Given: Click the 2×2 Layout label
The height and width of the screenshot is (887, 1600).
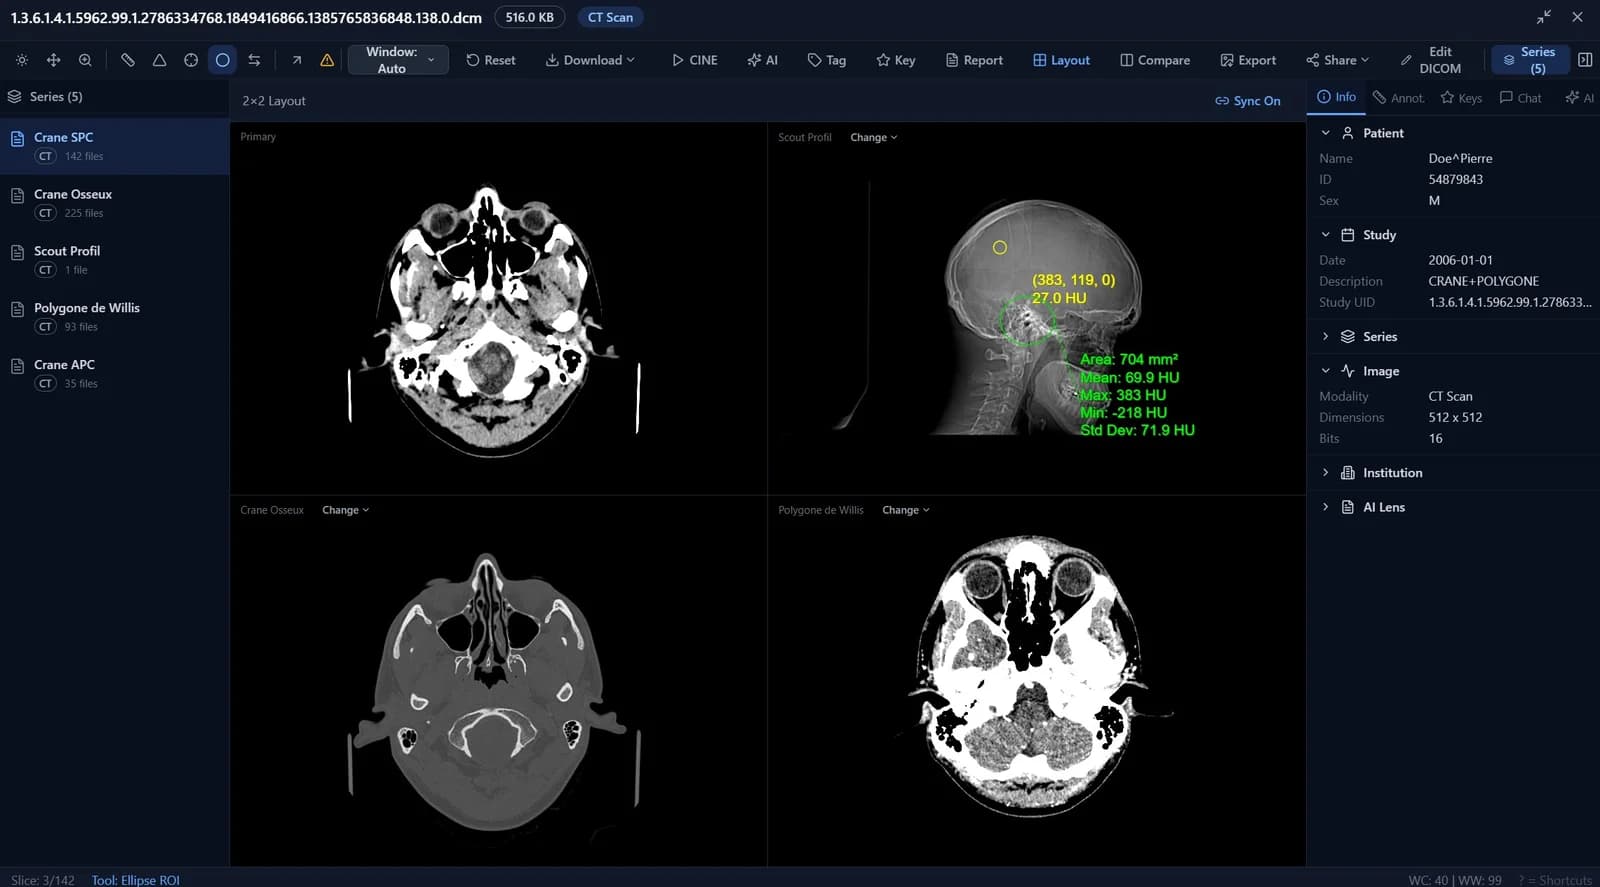Looking at the screenshot, I should point(274,101).
